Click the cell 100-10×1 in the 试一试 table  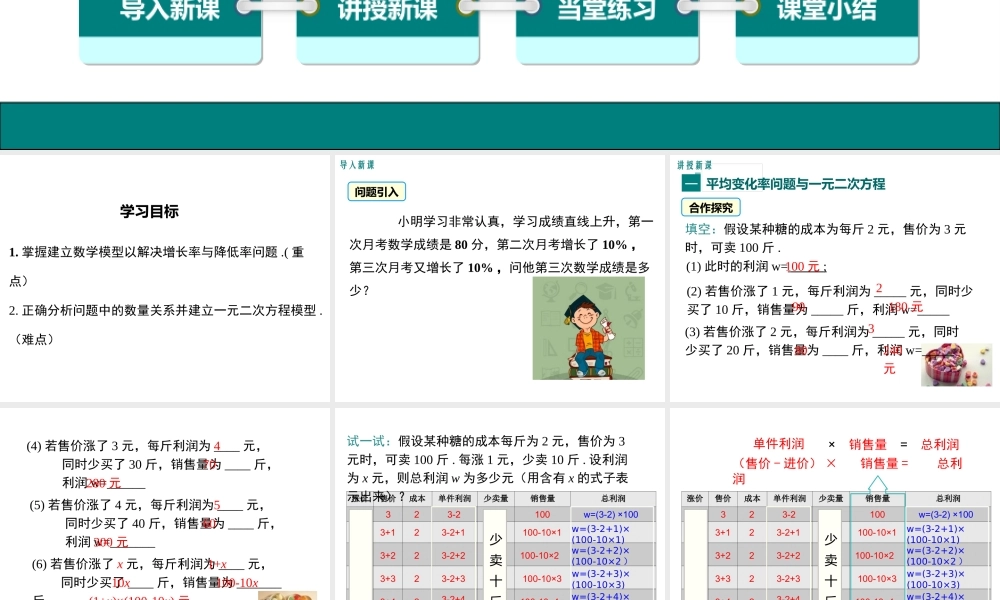pos(541,532)
